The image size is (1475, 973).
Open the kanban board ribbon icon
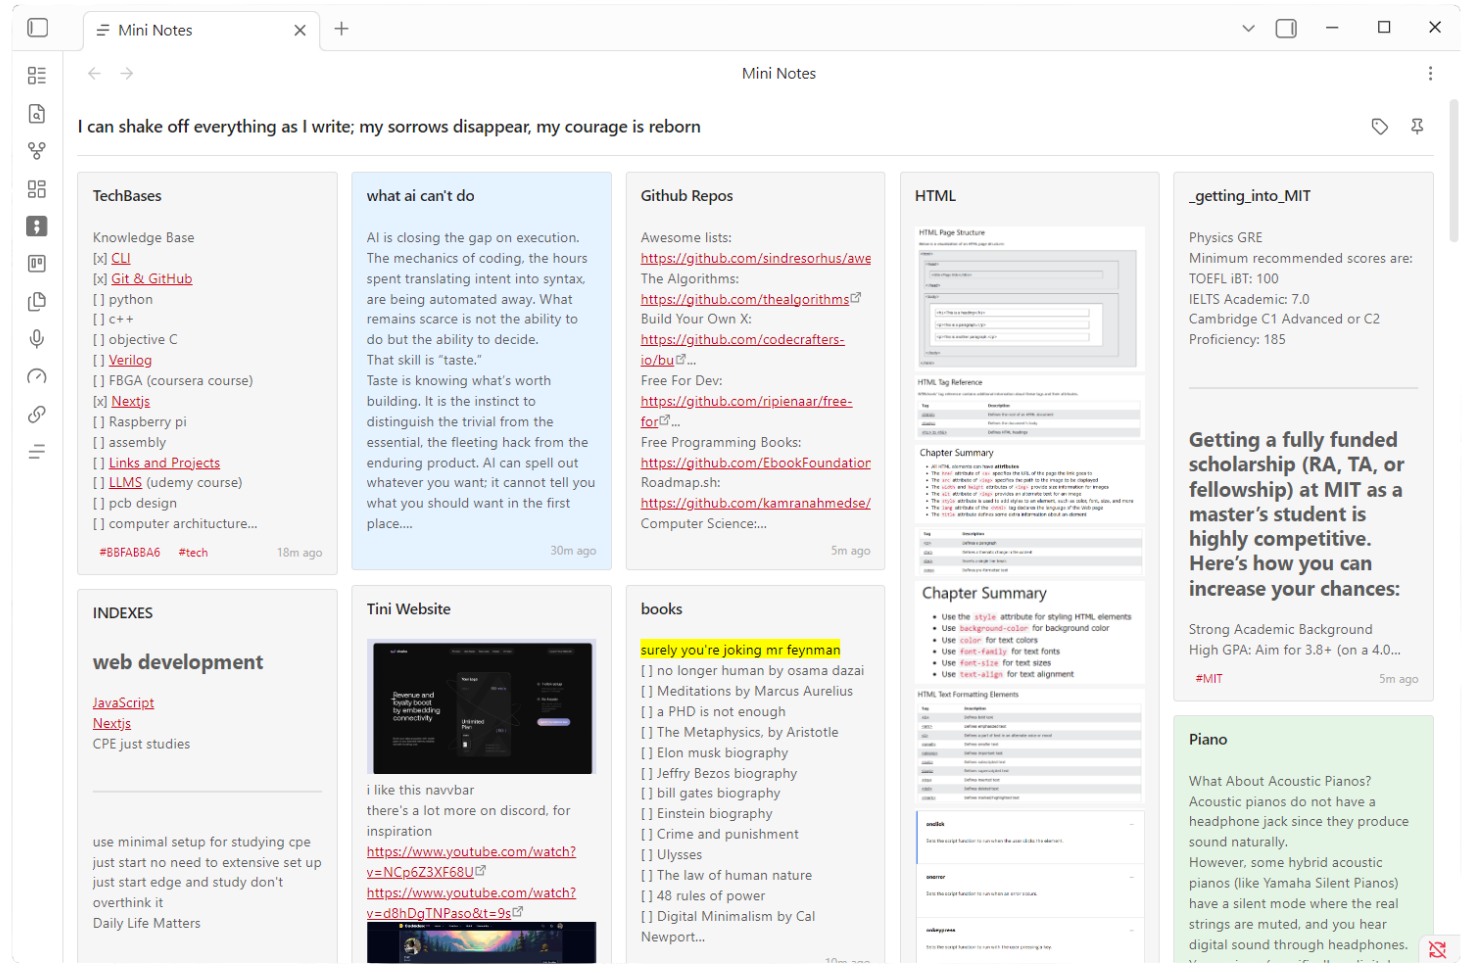pyautogui.click(x=37, y=264)
